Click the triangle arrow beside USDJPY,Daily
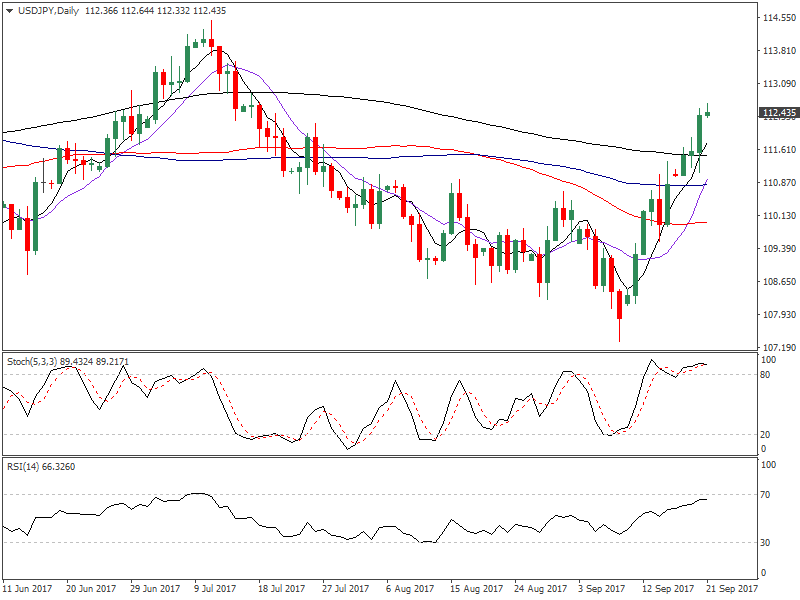 (9, 10)
